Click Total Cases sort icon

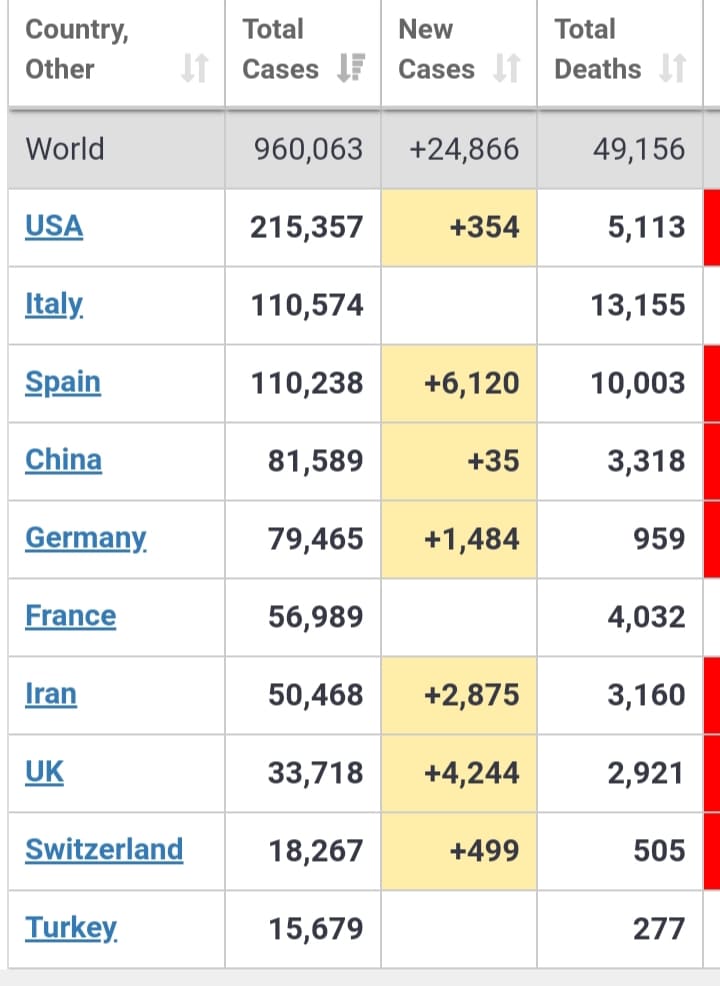coord(351,69)
